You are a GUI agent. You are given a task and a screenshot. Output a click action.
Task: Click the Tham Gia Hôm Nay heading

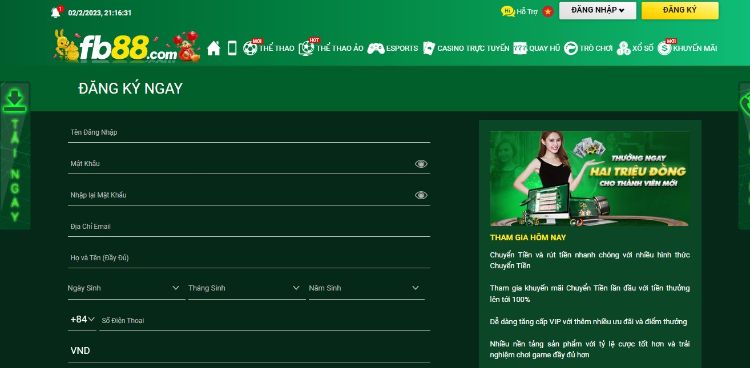click(x=528, y=237)
